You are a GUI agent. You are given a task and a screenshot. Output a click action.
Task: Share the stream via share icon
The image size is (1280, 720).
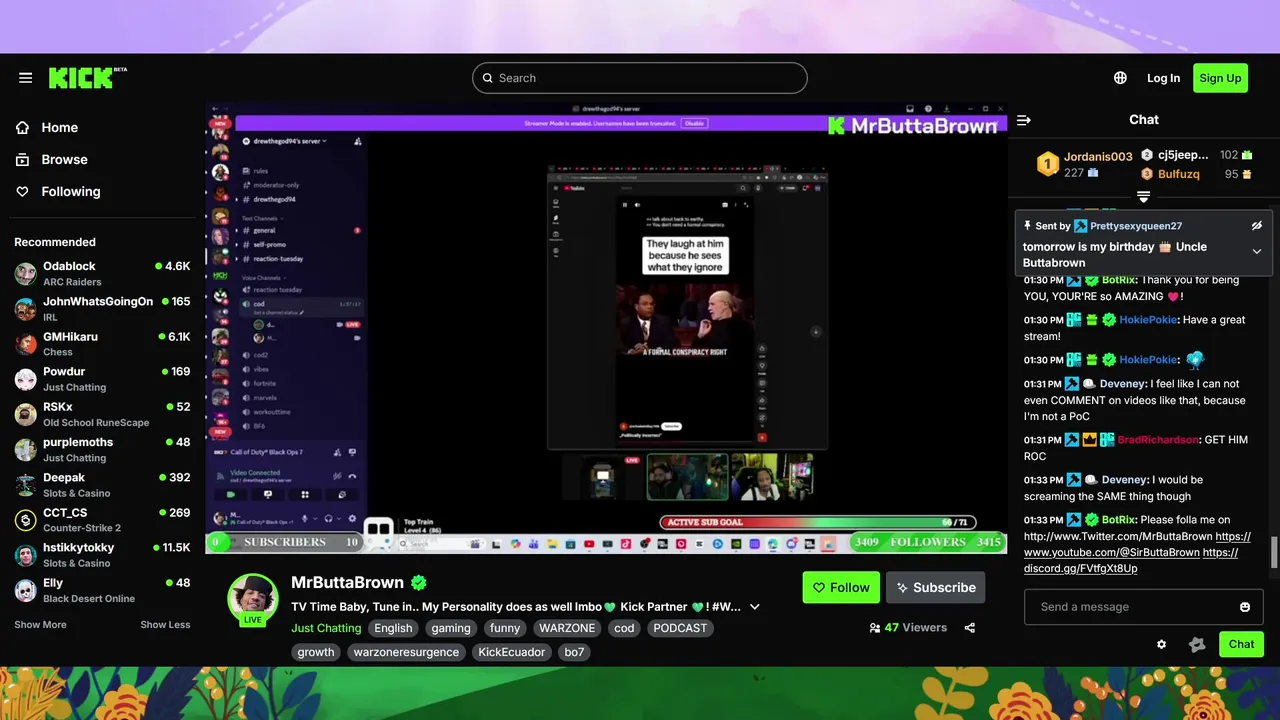pos(969,628)
